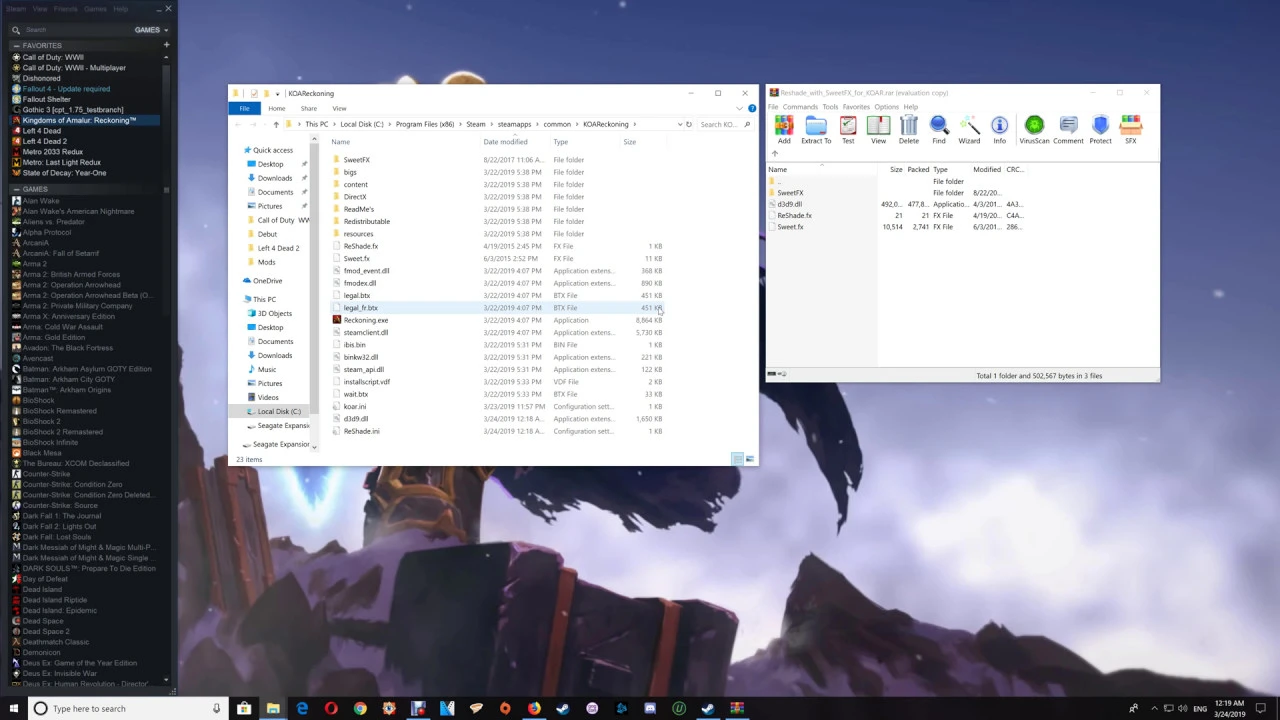Start VirusScan from WinRAR toolbar
1280x720 pixels.
pos(1034,129)
